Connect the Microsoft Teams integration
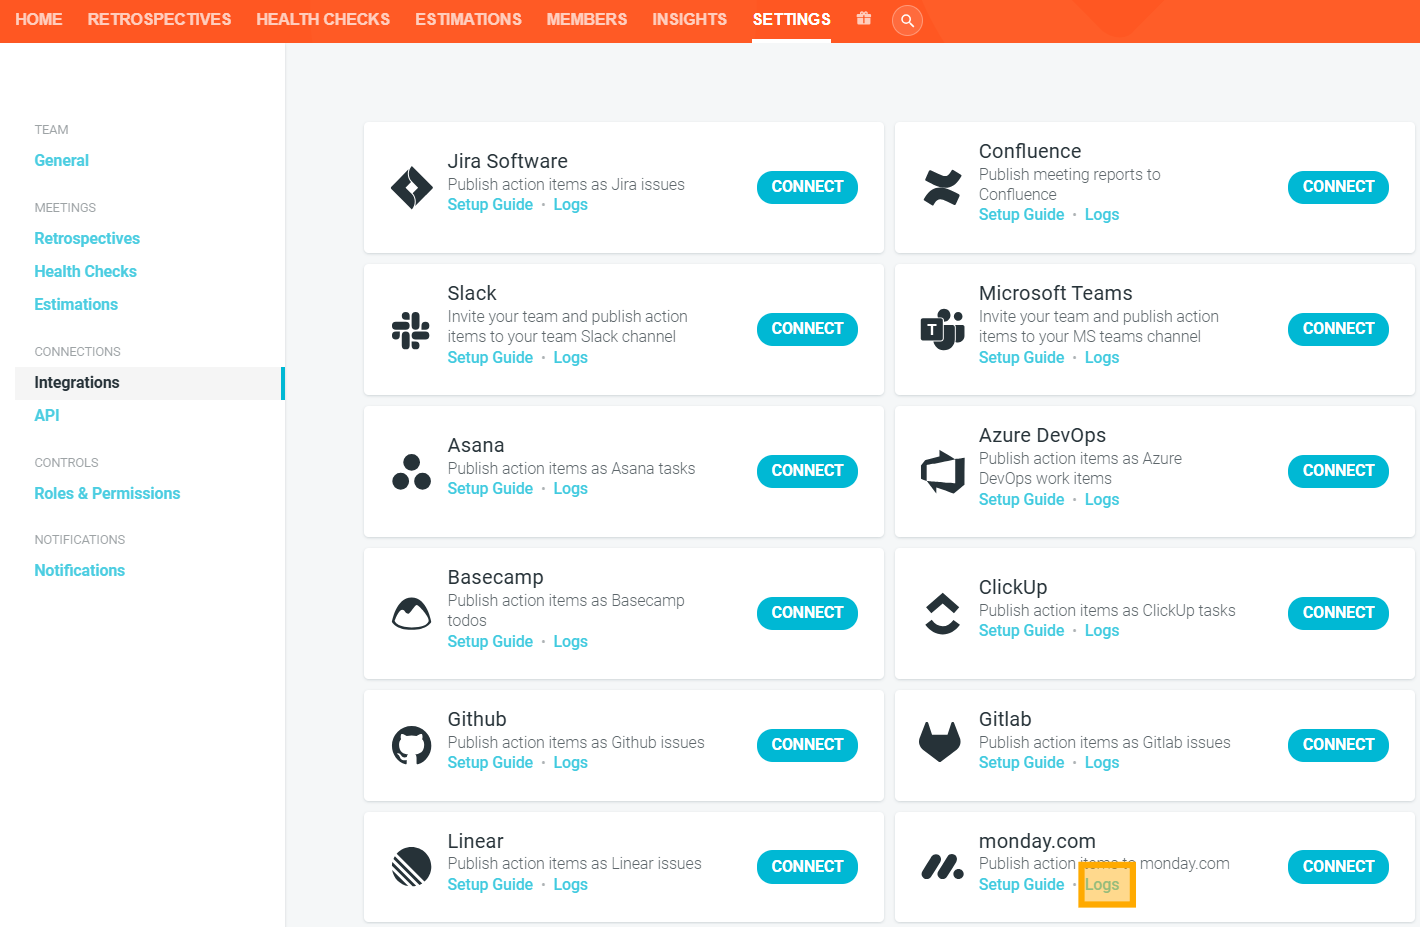1420x927 pixels. point(1338,329)
